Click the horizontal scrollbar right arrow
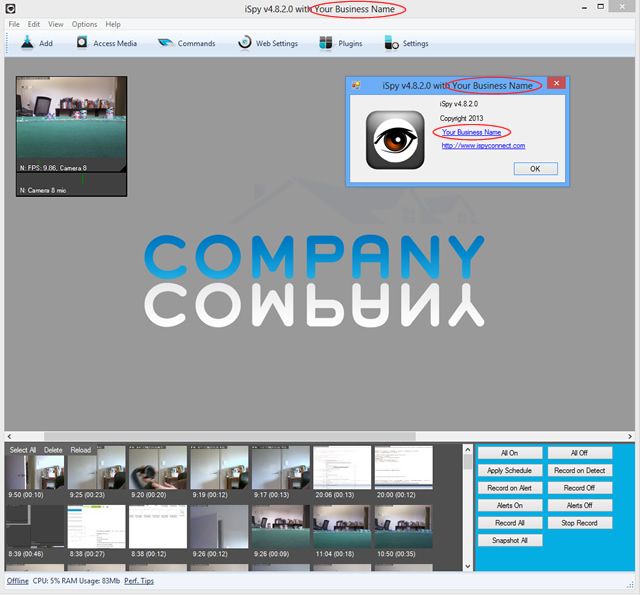Image resolution: width=640 pixels, height=595 pixels. click(x=630, y=436)
